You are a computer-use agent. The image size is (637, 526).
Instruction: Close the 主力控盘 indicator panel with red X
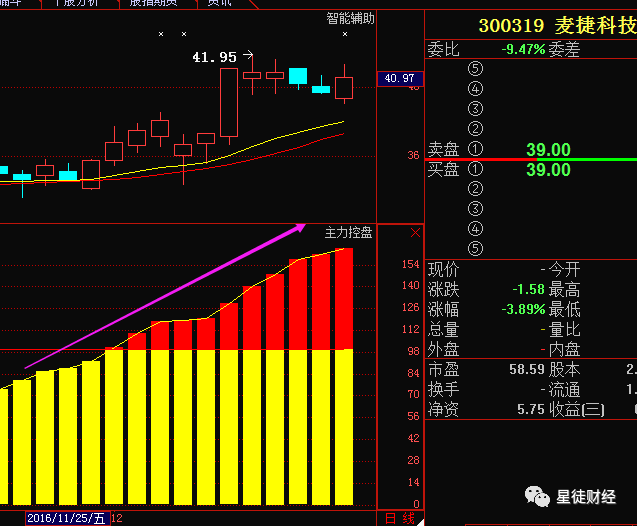pos(415,233)
